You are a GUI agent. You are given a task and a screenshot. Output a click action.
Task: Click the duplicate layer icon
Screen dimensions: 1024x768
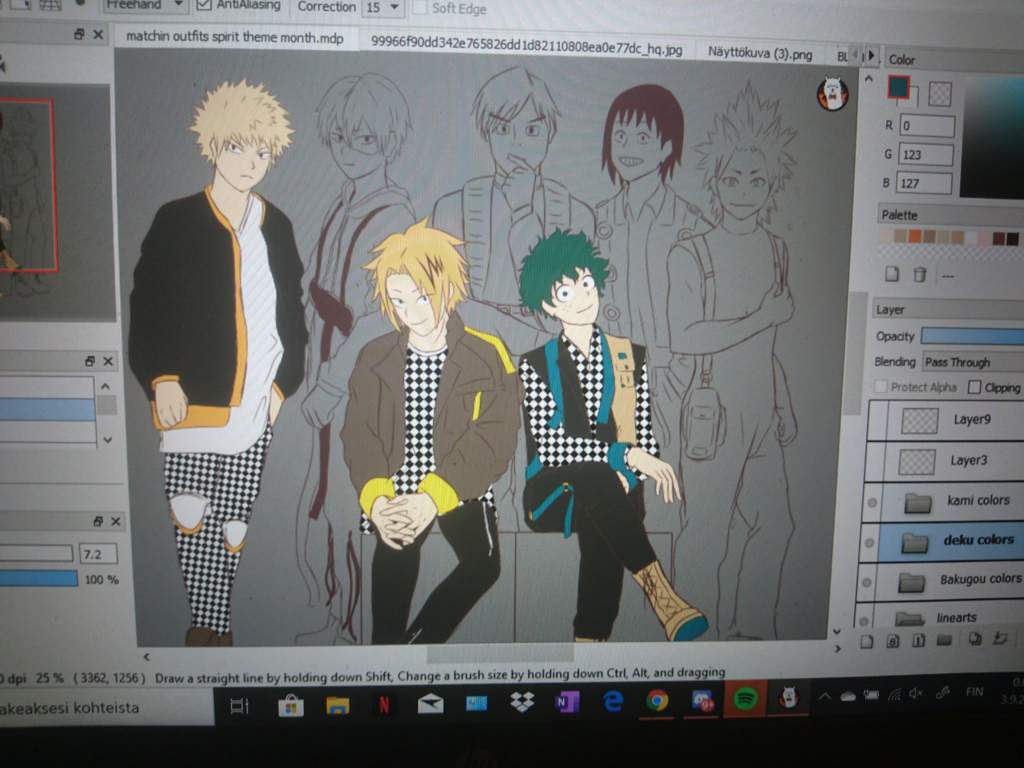click(973, 640)
